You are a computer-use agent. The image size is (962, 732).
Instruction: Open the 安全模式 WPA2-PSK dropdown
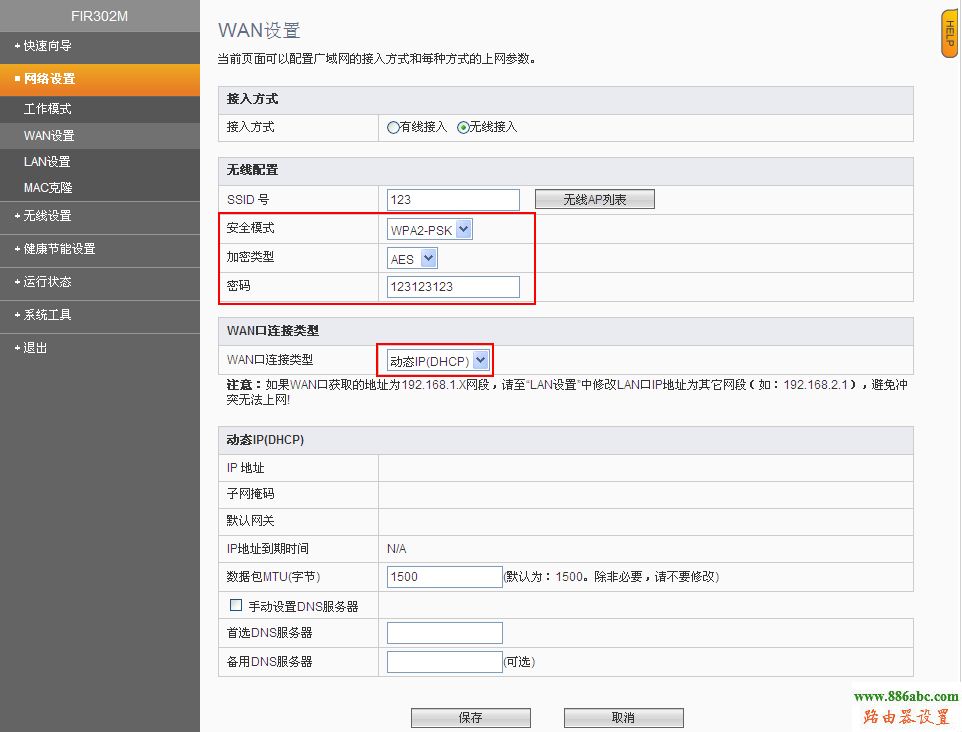pos(429,230)
